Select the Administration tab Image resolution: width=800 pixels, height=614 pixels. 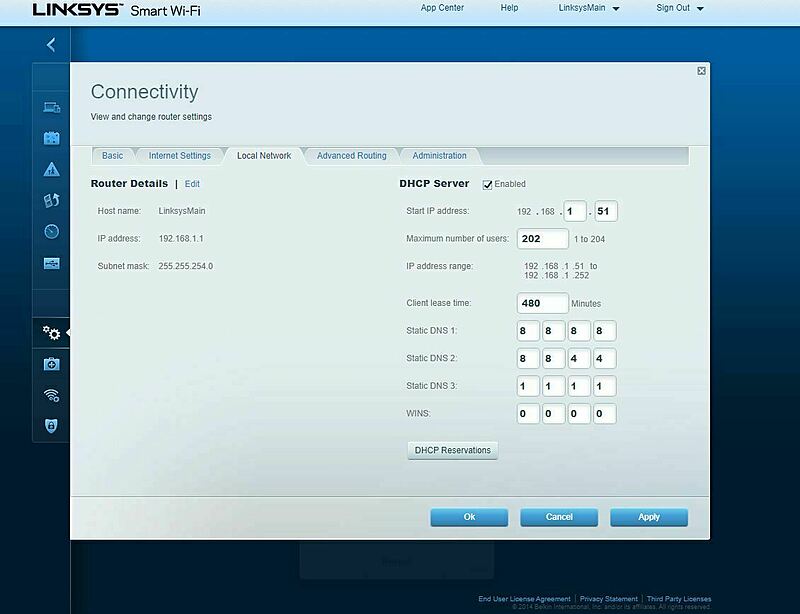click(x=441, y=155)
